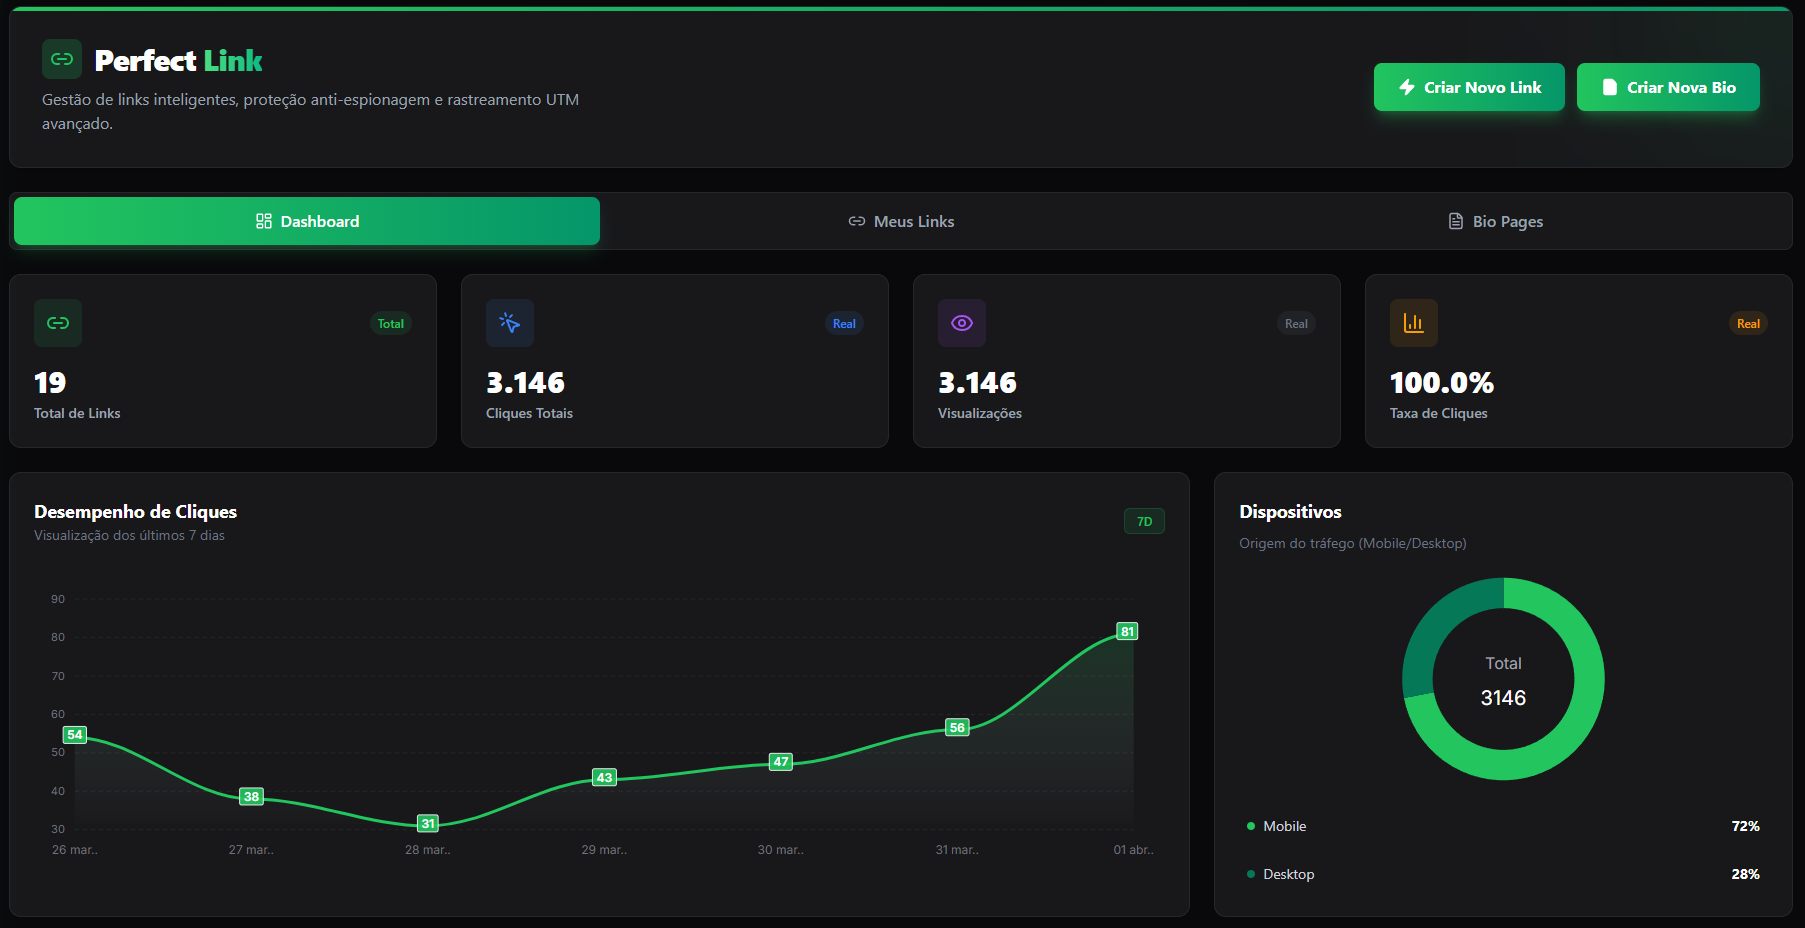
Task: Toggle the Real badge on Cliques Totais
Action: 843,323
